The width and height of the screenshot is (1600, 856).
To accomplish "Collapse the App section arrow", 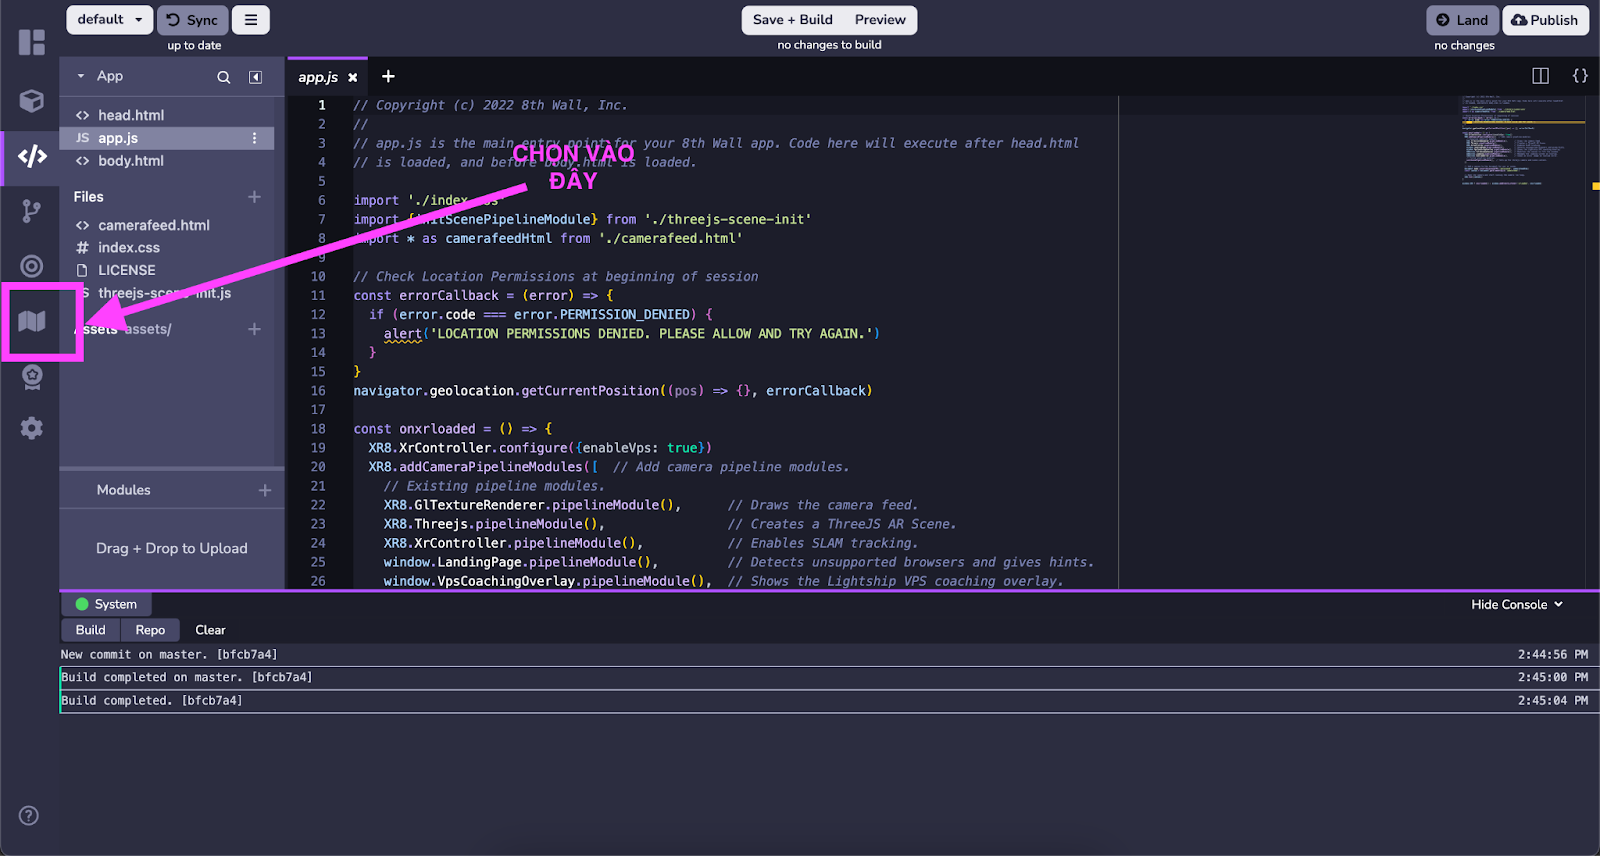I will click(81, 76).
